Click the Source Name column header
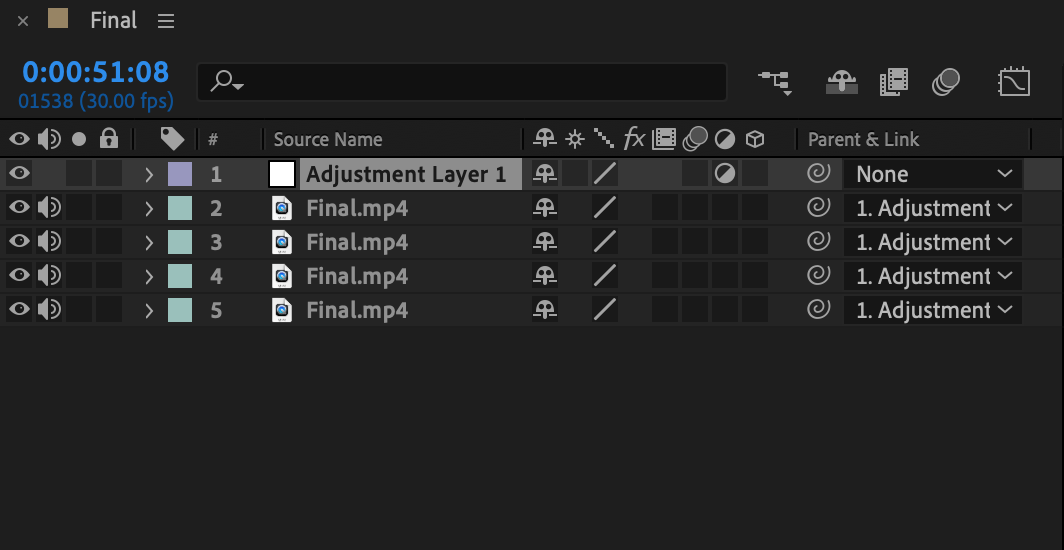 coord(328,139)
